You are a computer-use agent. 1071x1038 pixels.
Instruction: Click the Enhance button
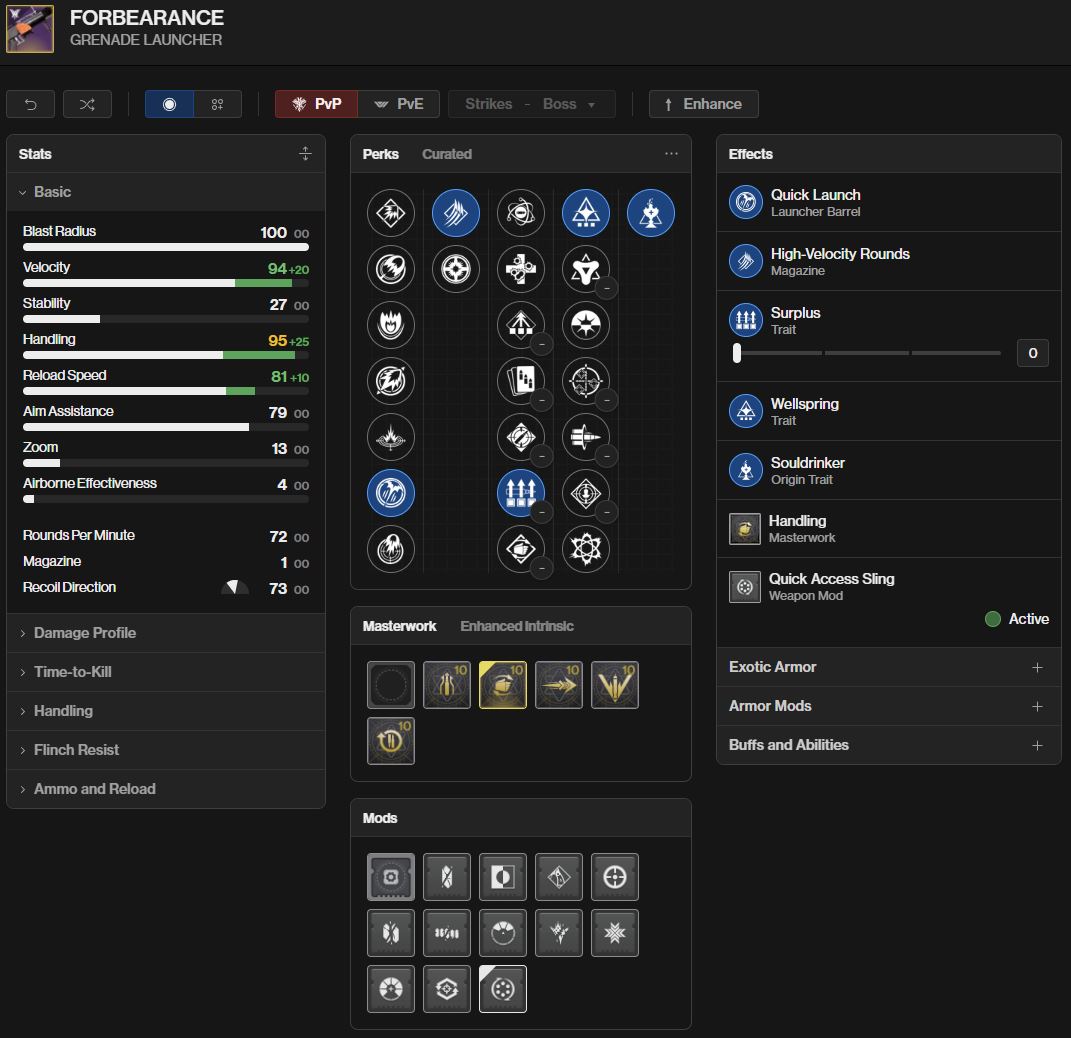tap(704, 104)
